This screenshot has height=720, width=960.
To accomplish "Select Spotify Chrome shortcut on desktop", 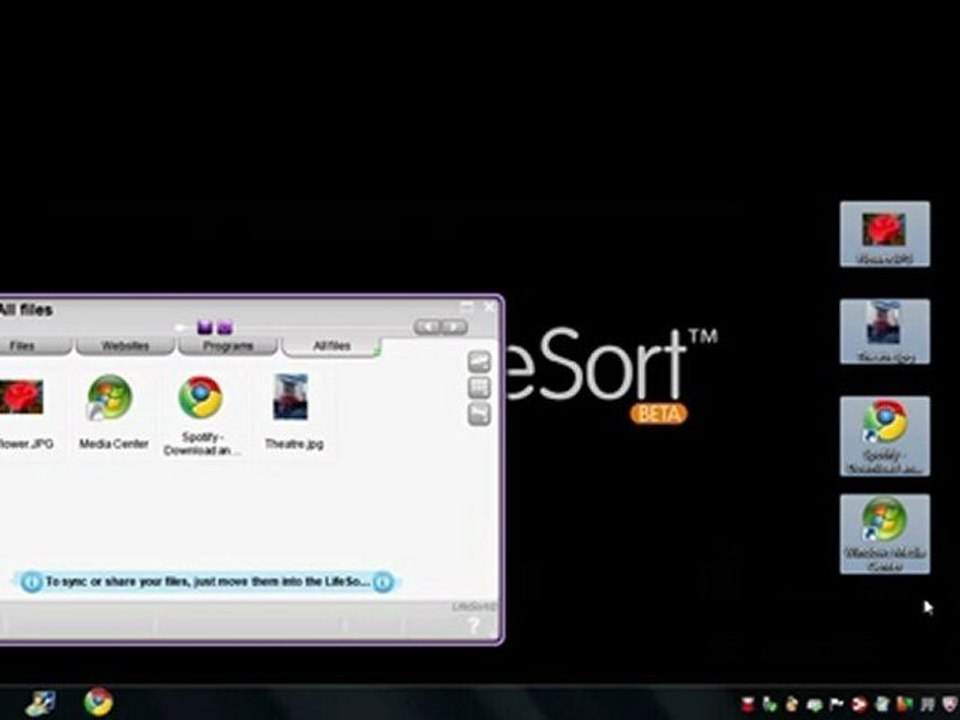I will coord(885,436).
